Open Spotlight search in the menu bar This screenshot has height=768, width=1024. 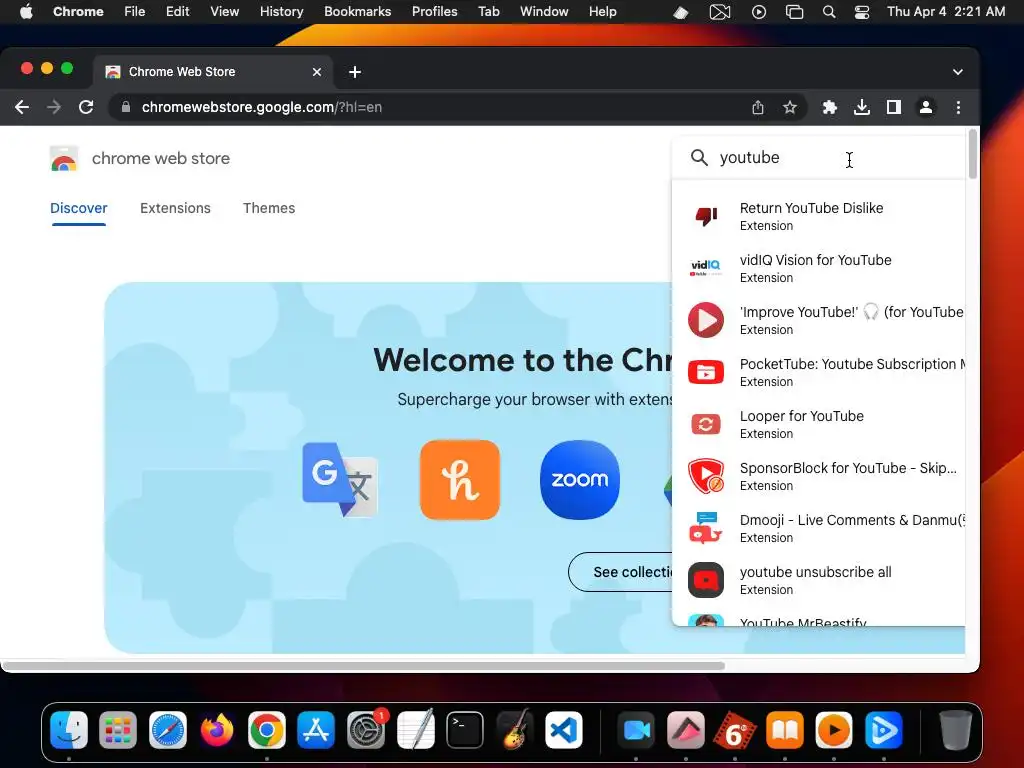coord(829,12)
